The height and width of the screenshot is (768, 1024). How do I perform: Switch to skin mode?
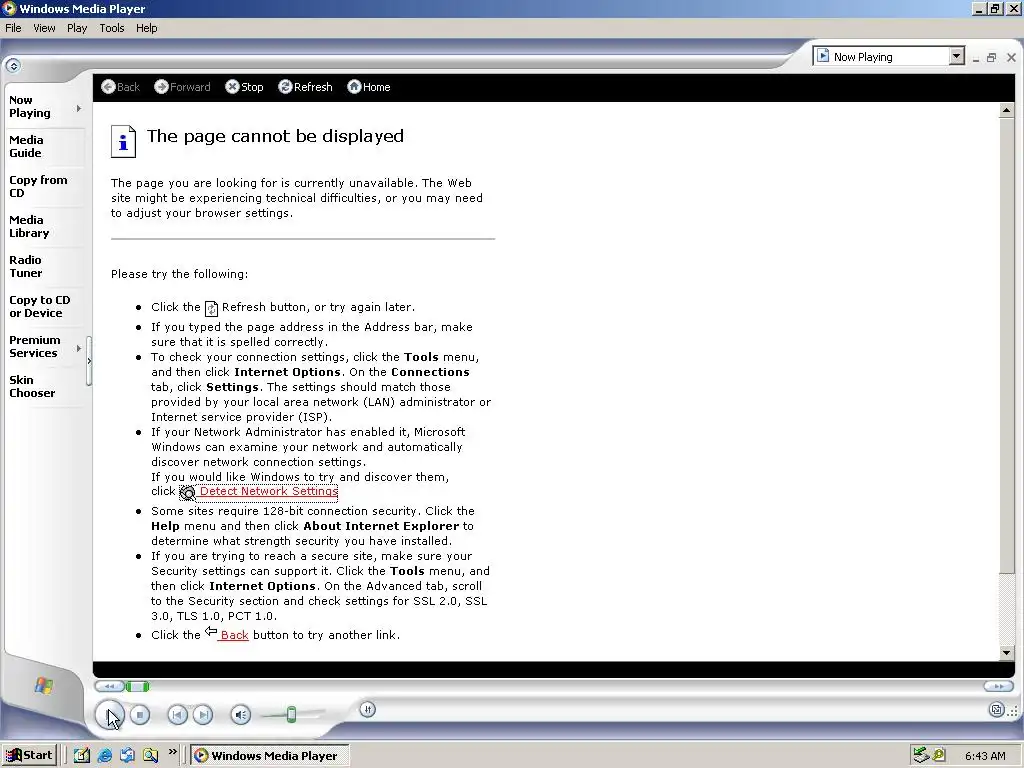click(996, 710)
